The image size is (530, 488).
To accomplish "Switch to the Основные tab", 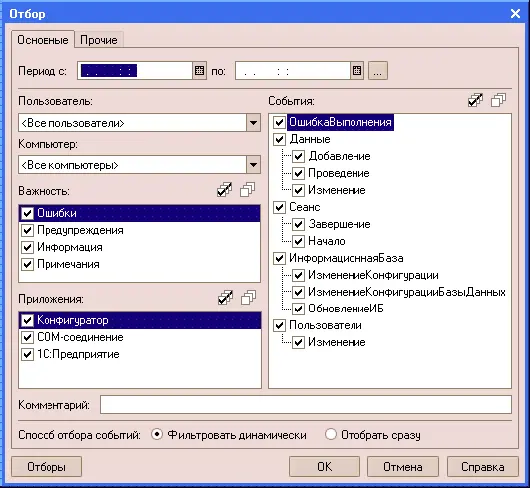I will pos(43,40).
